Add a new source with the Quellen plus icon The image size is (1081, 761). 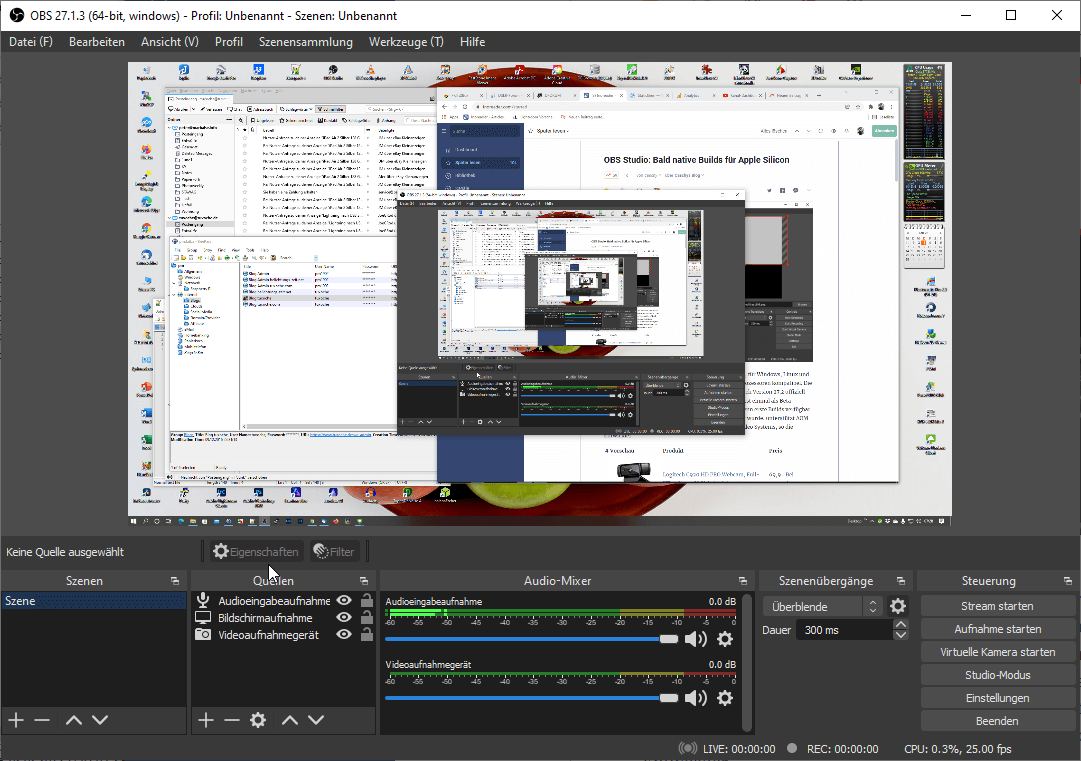[205, 720]
